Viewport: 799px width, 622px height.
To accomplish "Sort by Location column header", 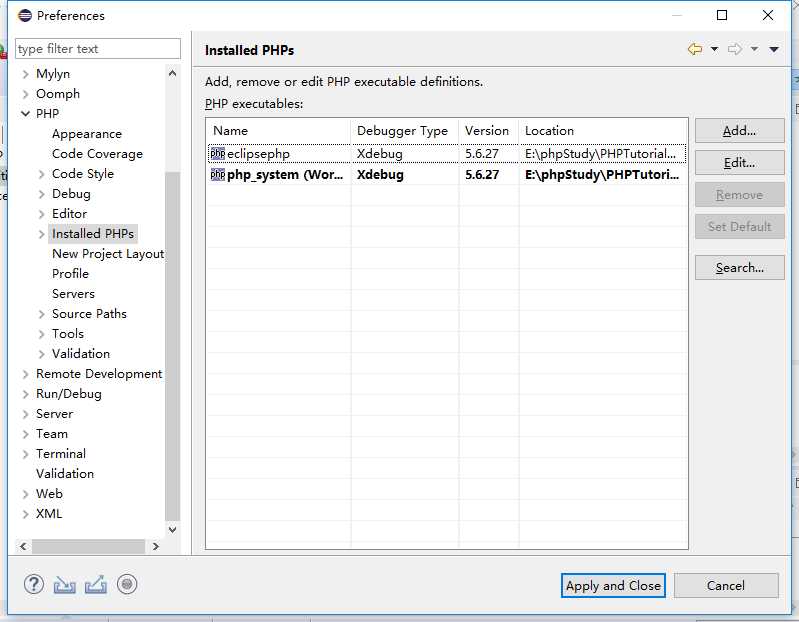I will (603, 131).
